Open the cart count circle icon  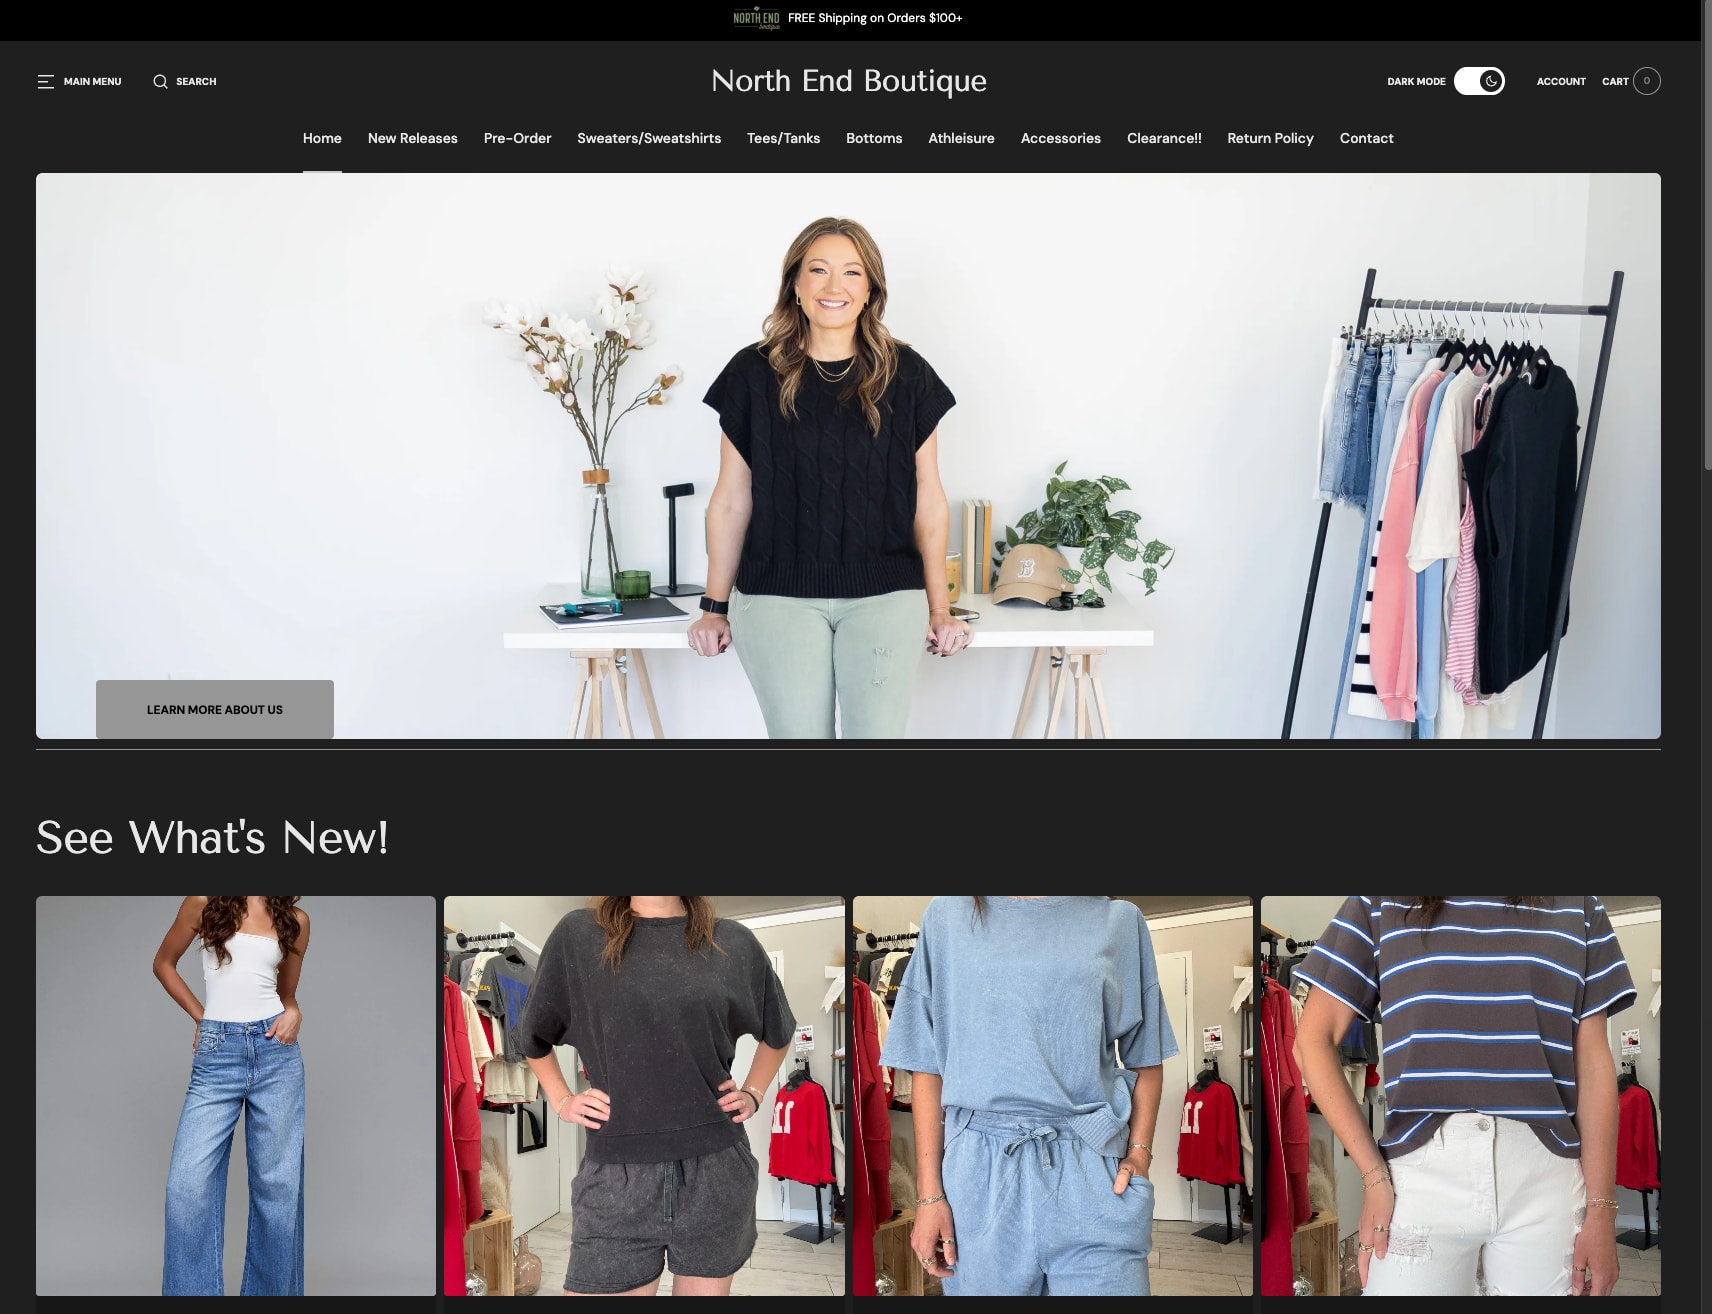1647,81
